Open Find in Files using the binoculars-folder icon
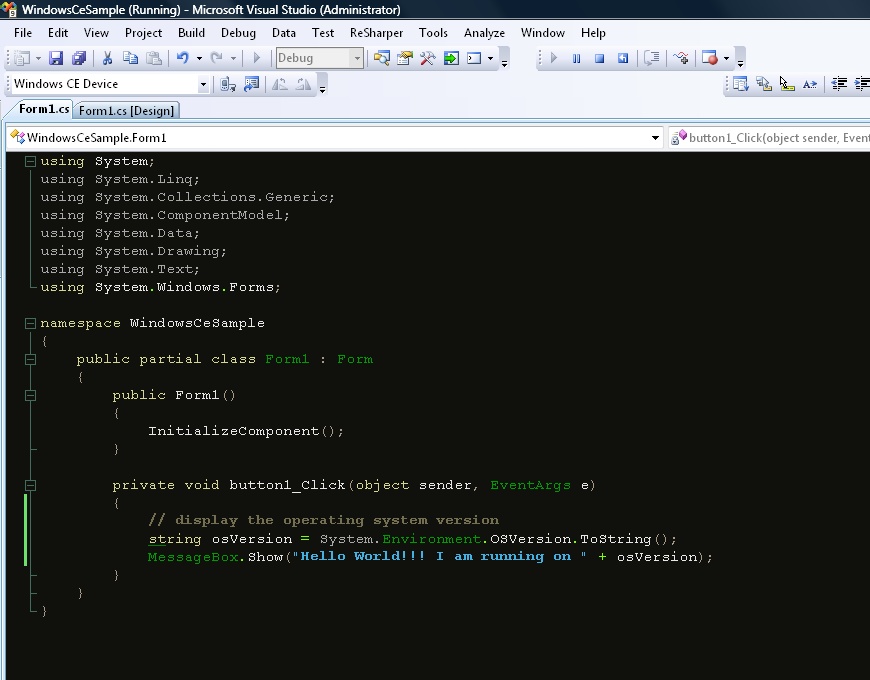This screenshot has width=870, height=680. 382,58
